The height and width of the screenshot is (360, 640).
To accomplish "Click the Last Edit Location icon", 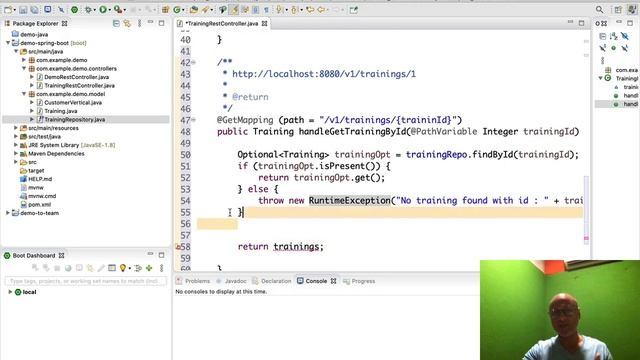I will coord(310,9).
